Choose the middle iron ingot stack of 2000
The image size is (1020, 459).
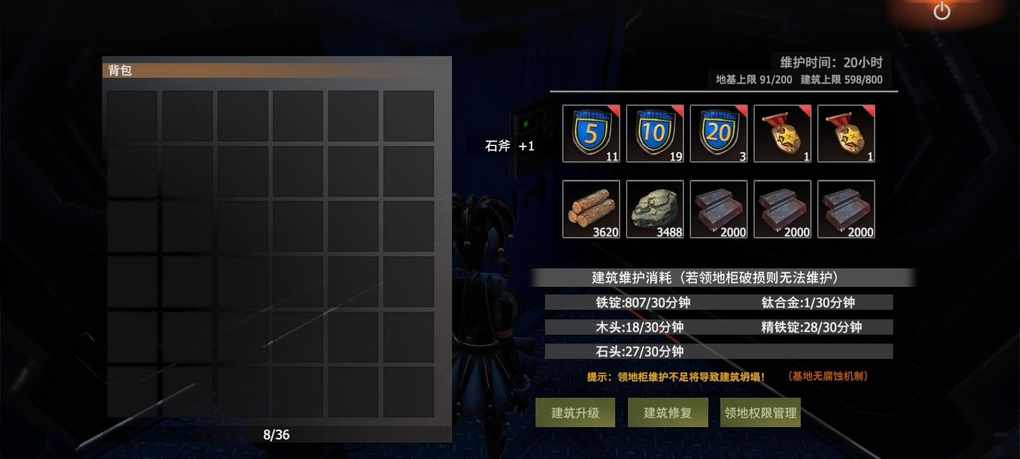tap(782, 209)
